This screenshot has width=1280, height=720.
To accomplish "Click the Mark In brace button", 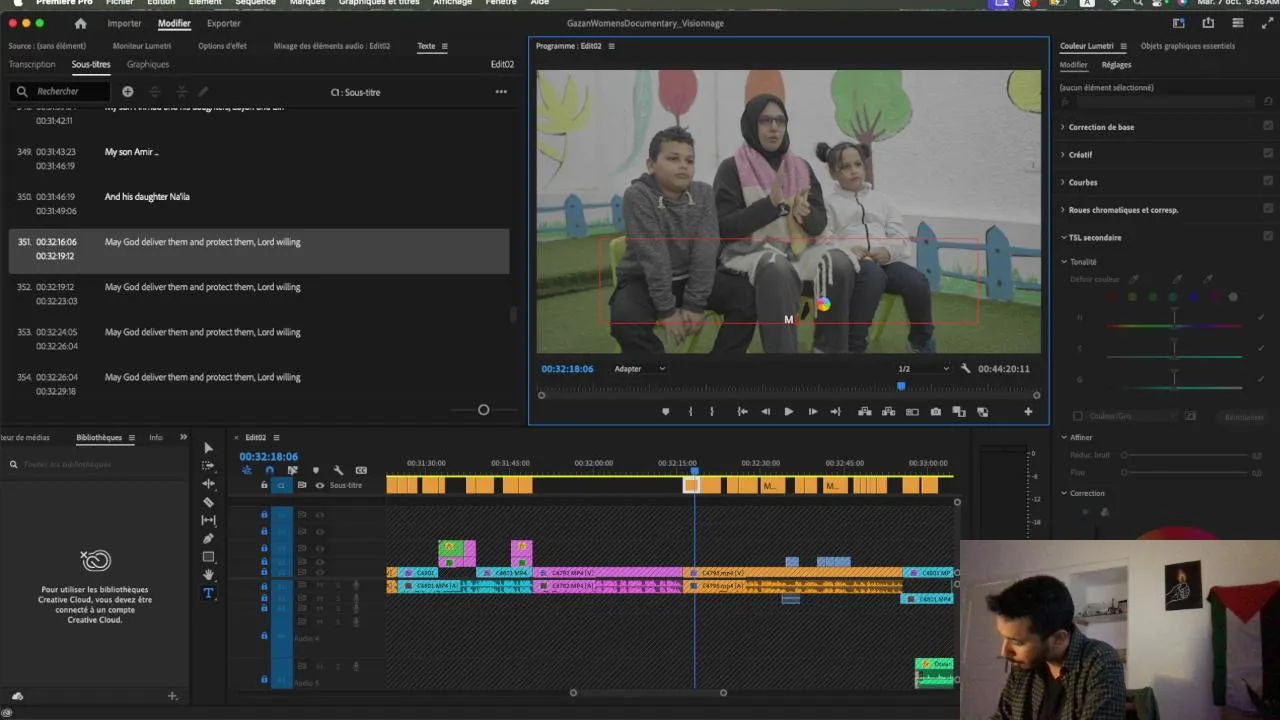I will click(690, 411).
